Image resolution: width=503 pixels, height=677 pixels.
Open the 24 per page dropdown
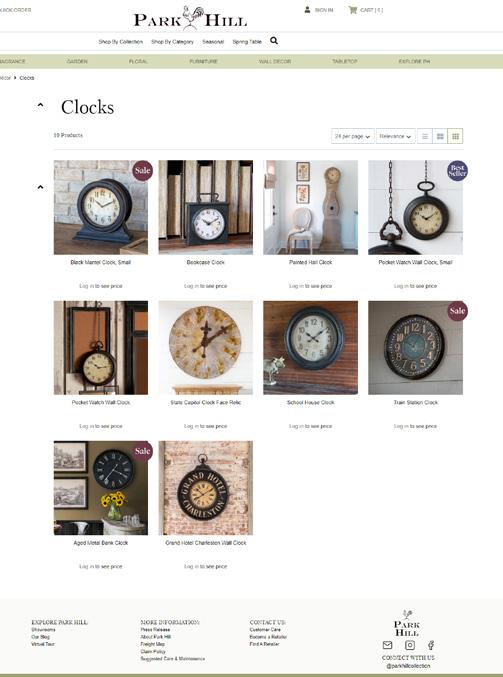[x=353, y=136]
